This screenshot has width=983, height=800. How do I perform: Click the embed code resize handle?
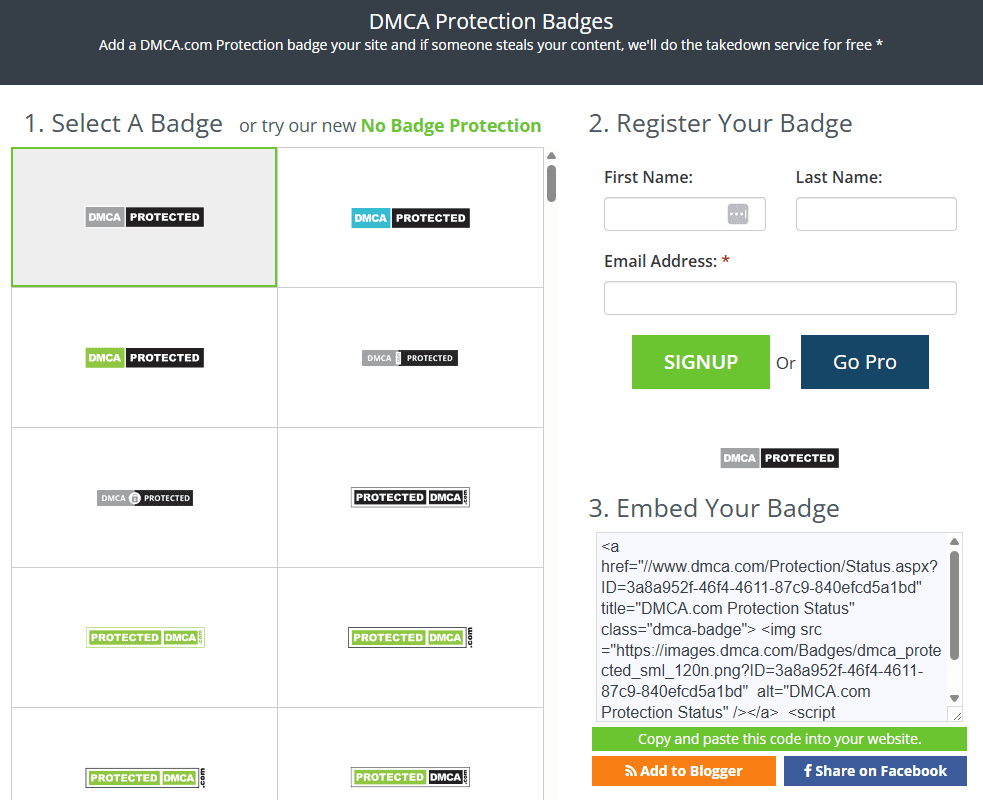[955, 714]
